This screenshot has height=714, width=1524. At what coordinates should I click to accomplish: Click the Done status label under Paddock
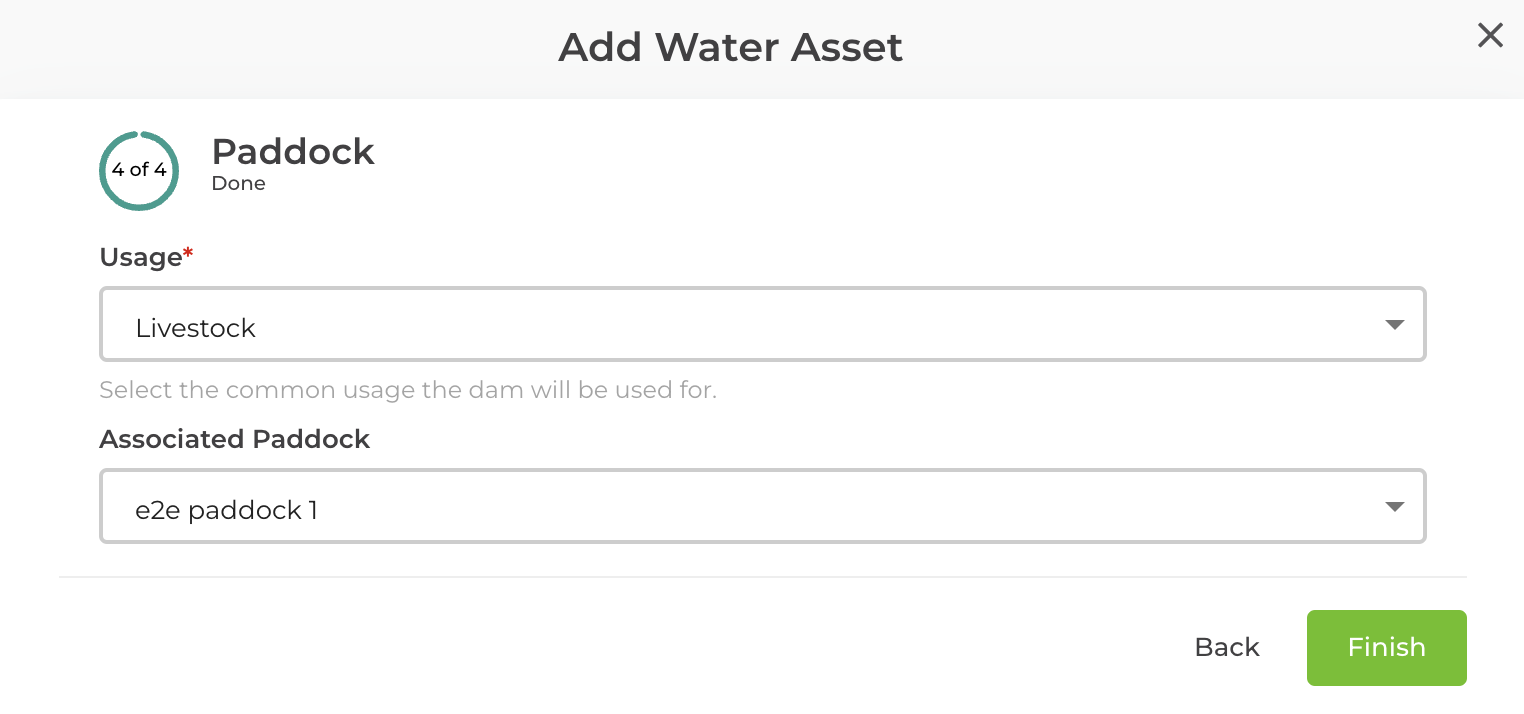coord(238,183)
